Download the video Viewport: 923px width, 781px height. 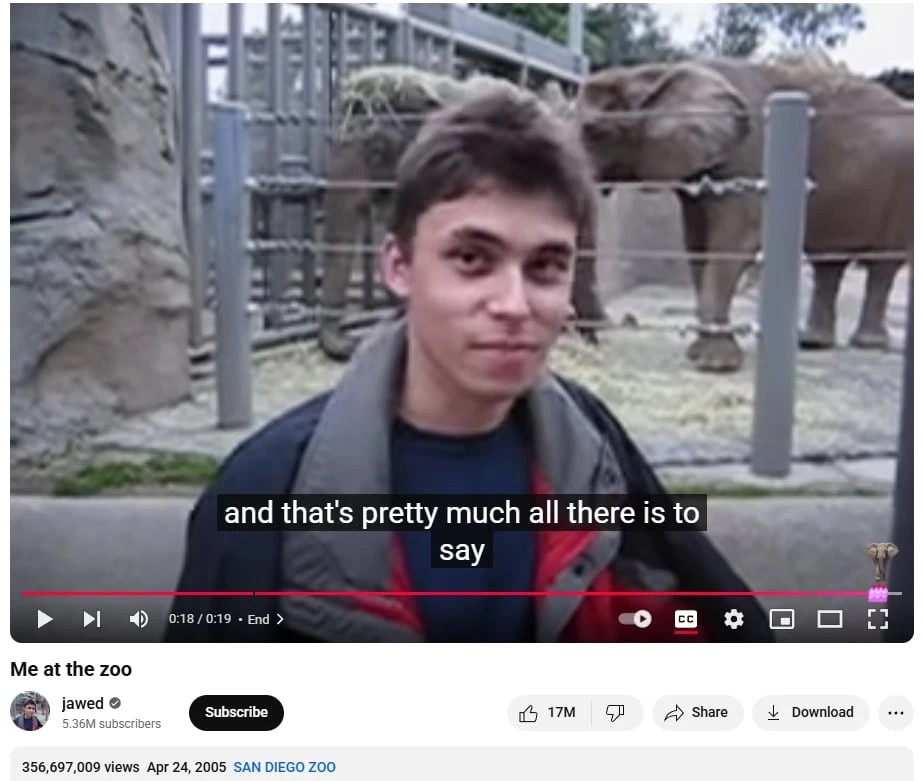811,713
